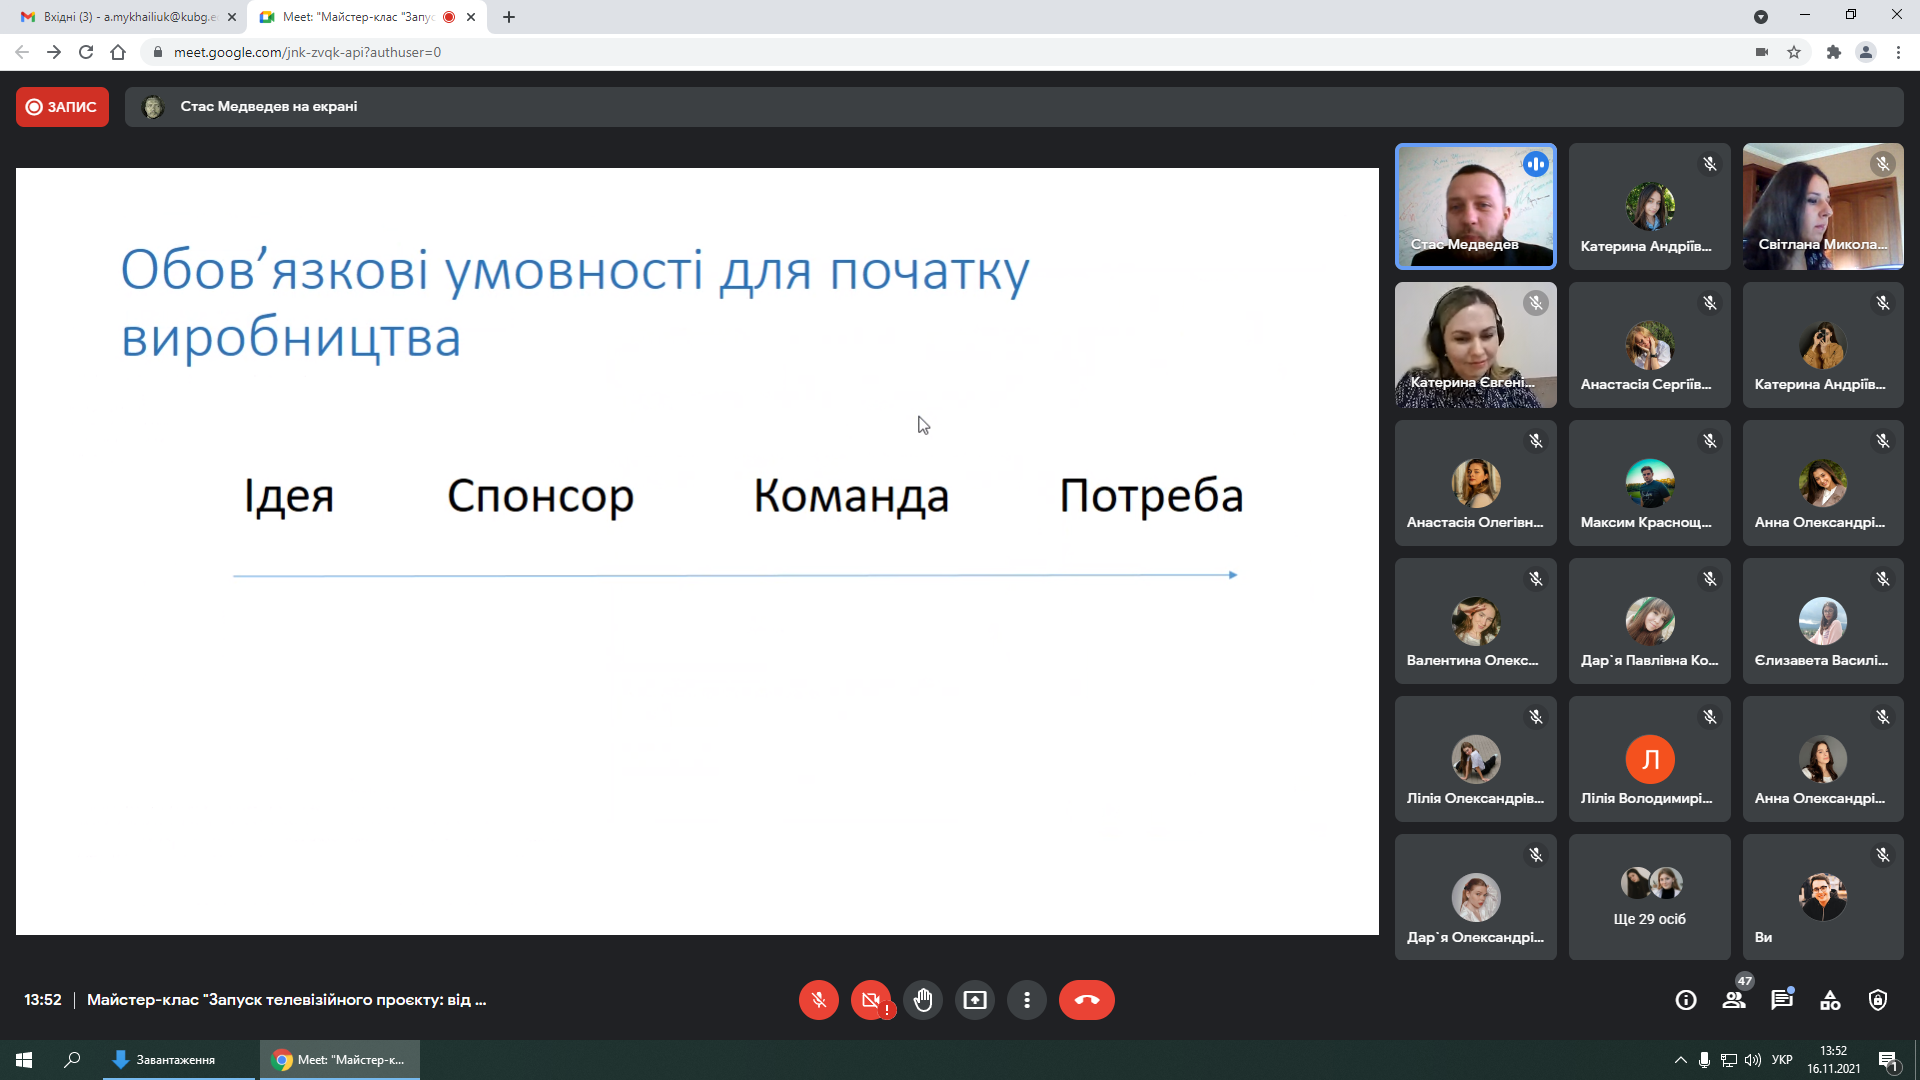Show the participants list panel
This screenshot has width=1920, height=1080.
[x=1734, y=1000]
